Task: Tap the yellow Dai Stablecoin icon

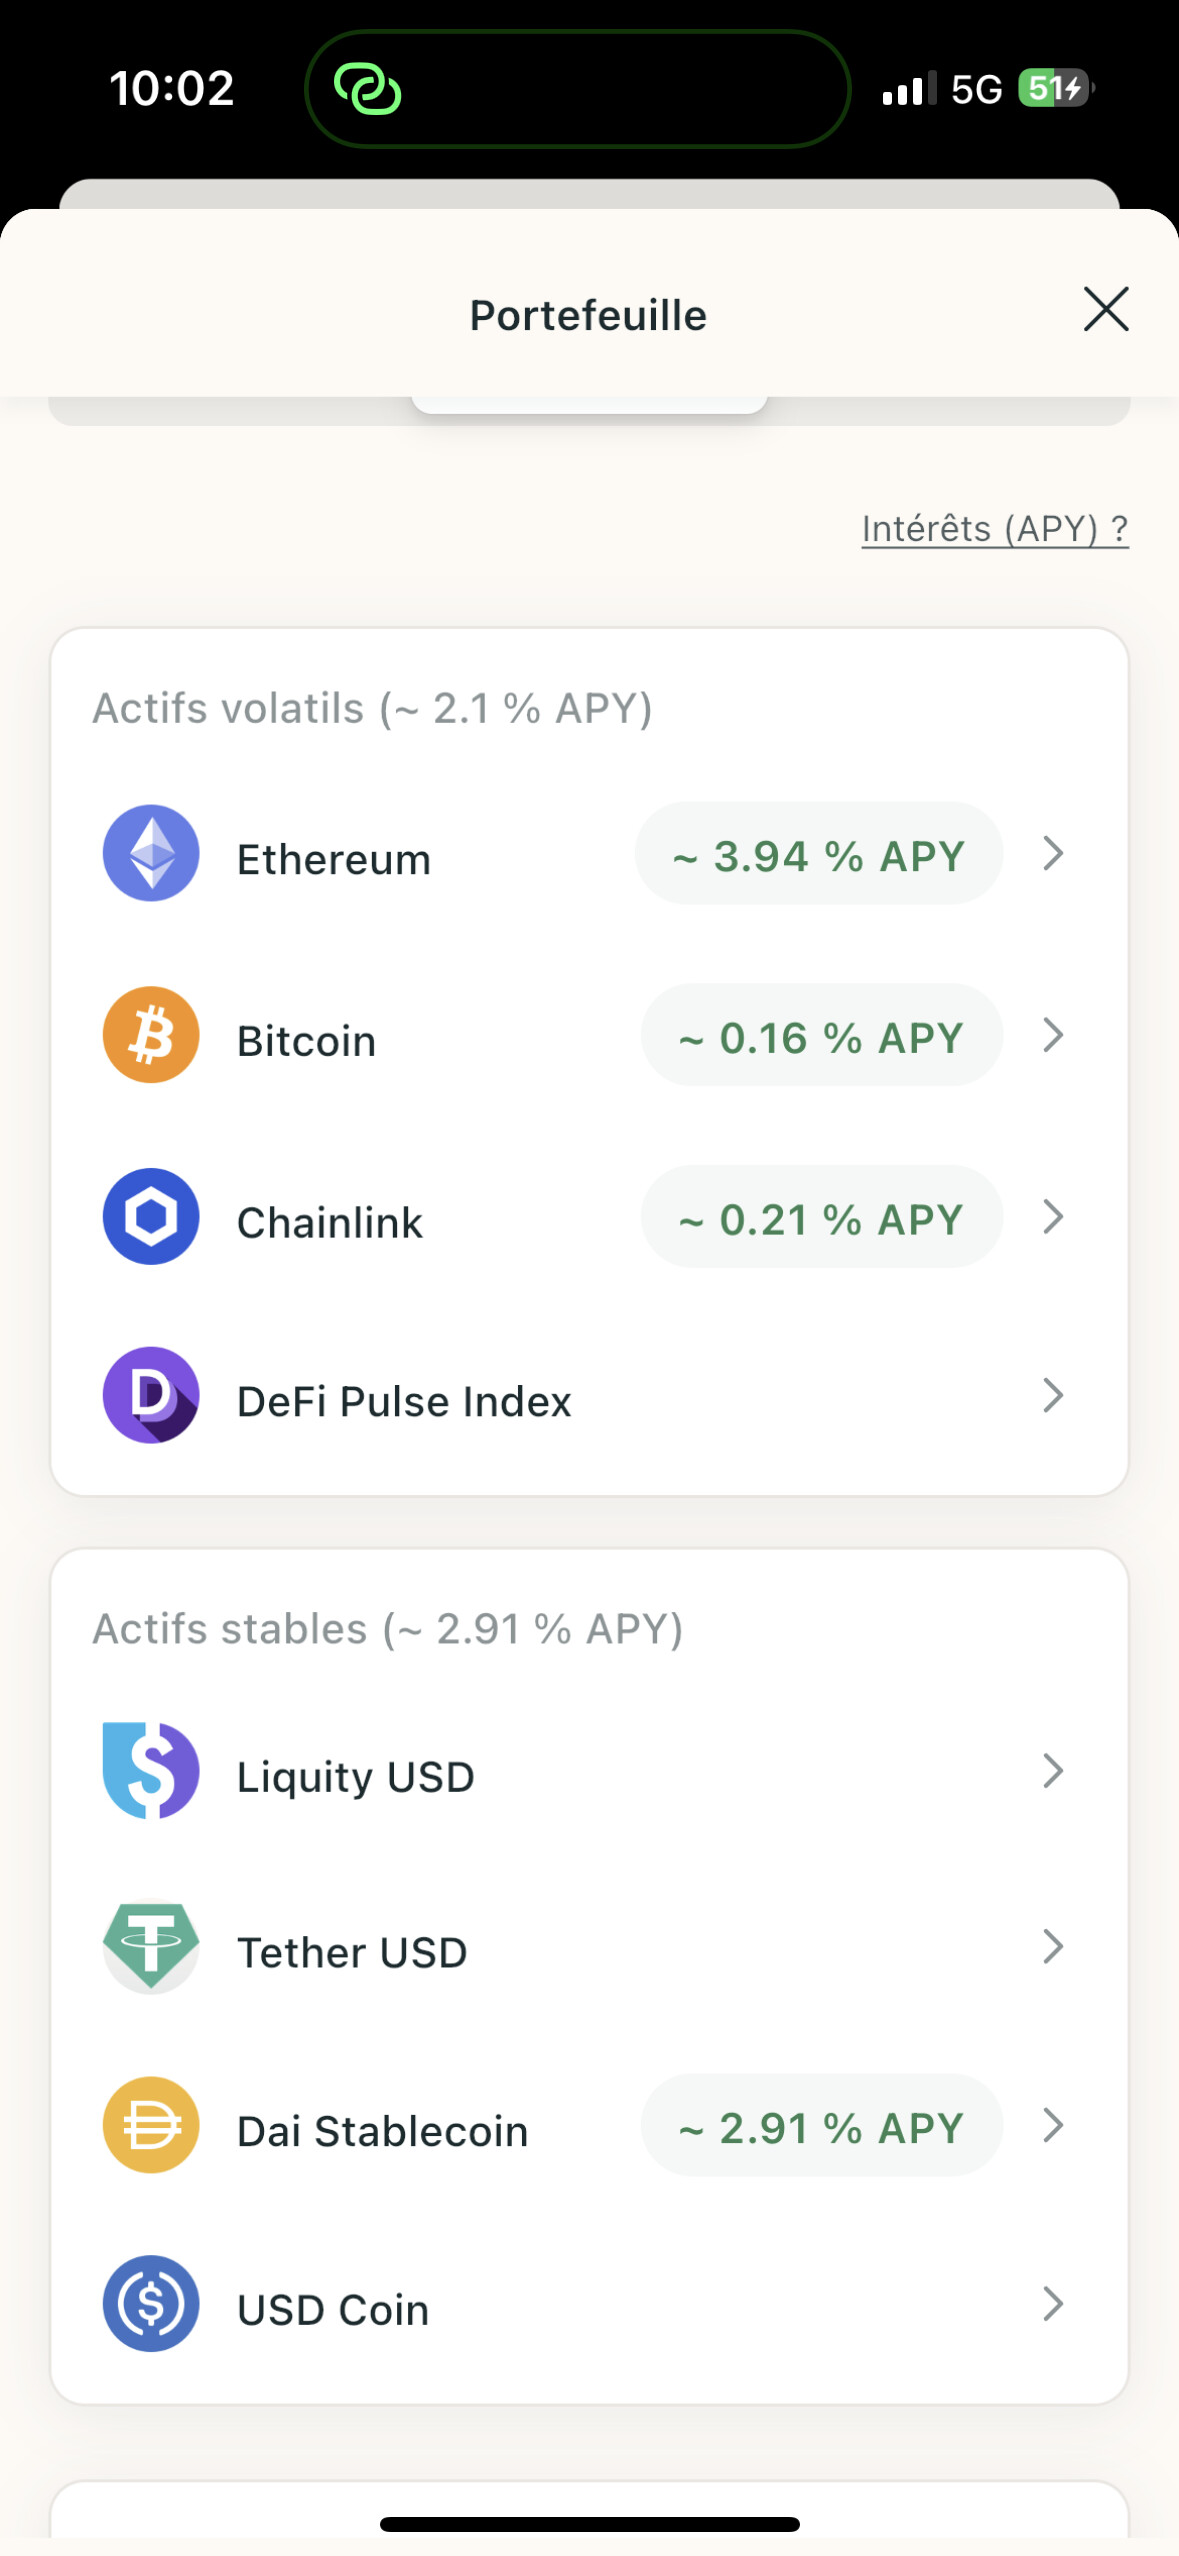Action: (x=151, y=2125)
